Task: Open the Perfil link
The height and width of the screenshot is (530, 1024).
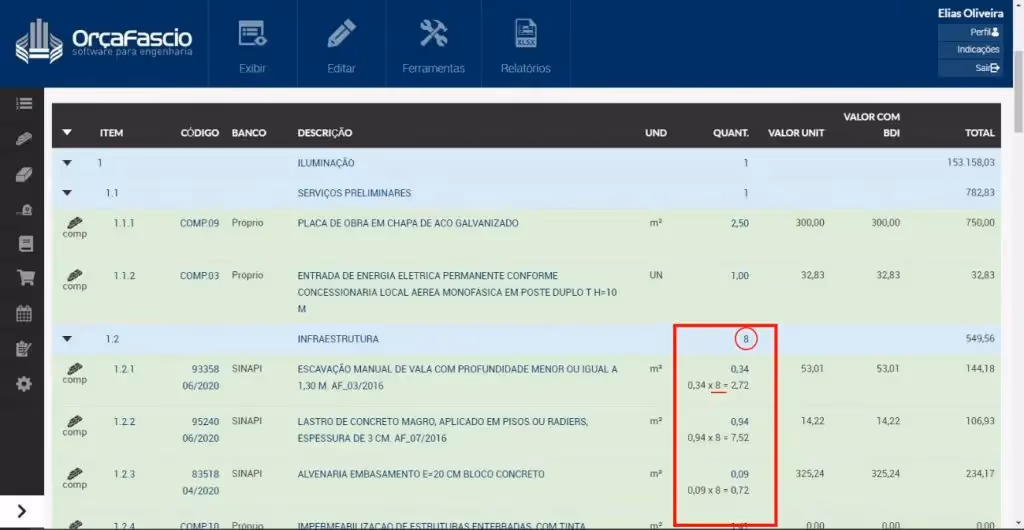Action: pyautogui.click(x=970, y=32)
